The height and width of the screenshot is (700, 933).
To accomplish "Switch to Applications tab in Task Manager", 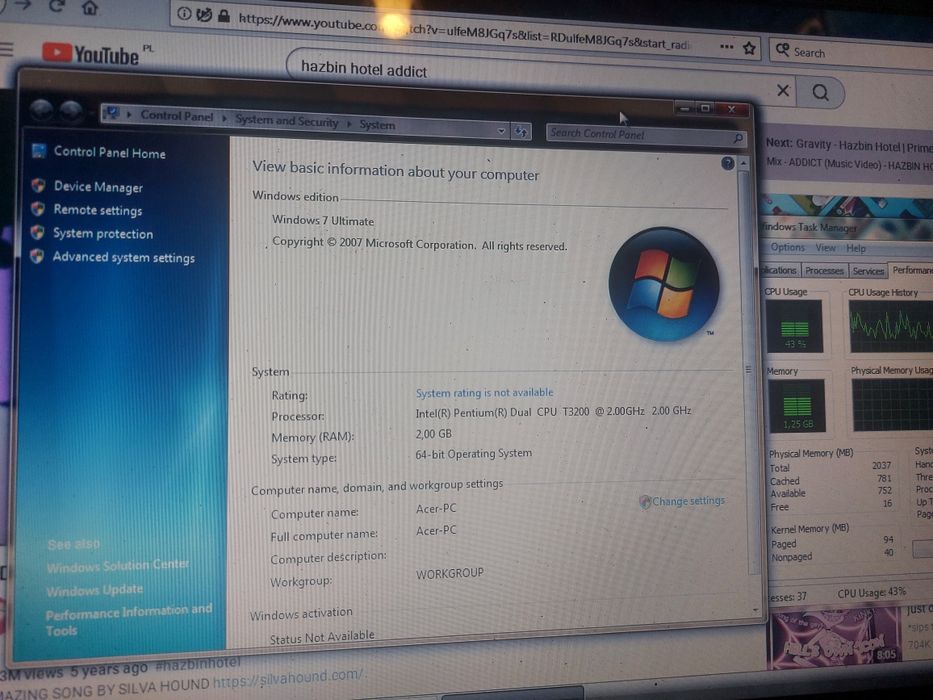I will 780,270.
